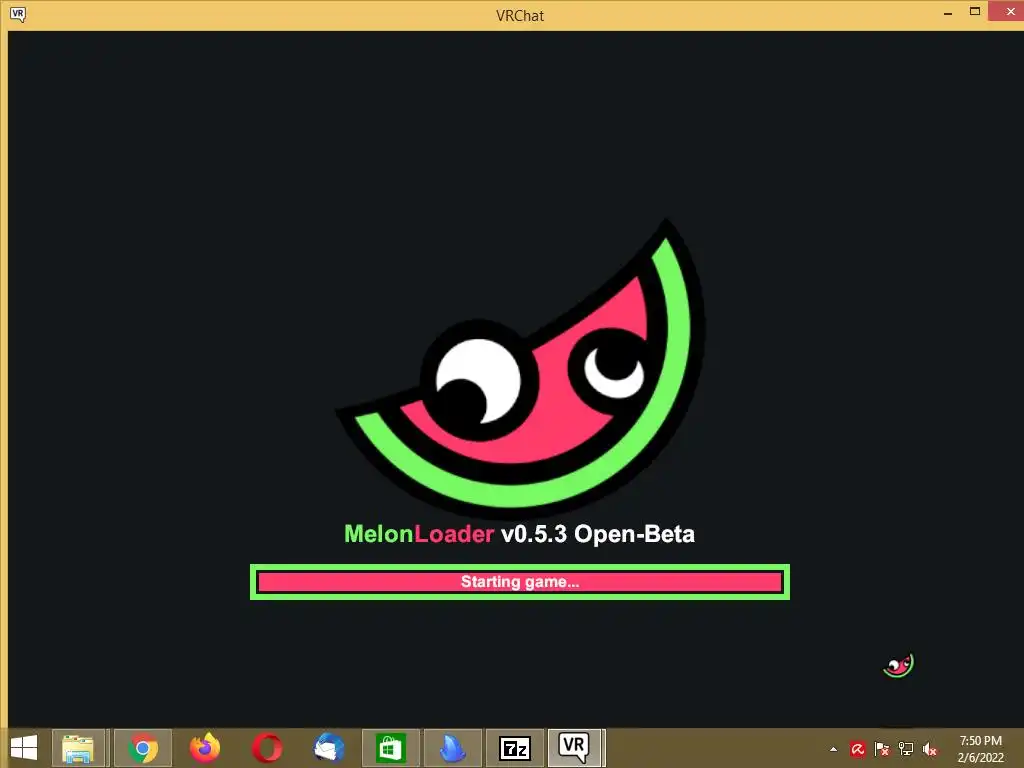
Task: Select the VRChat taskbar button
Action: coord(575,748)
